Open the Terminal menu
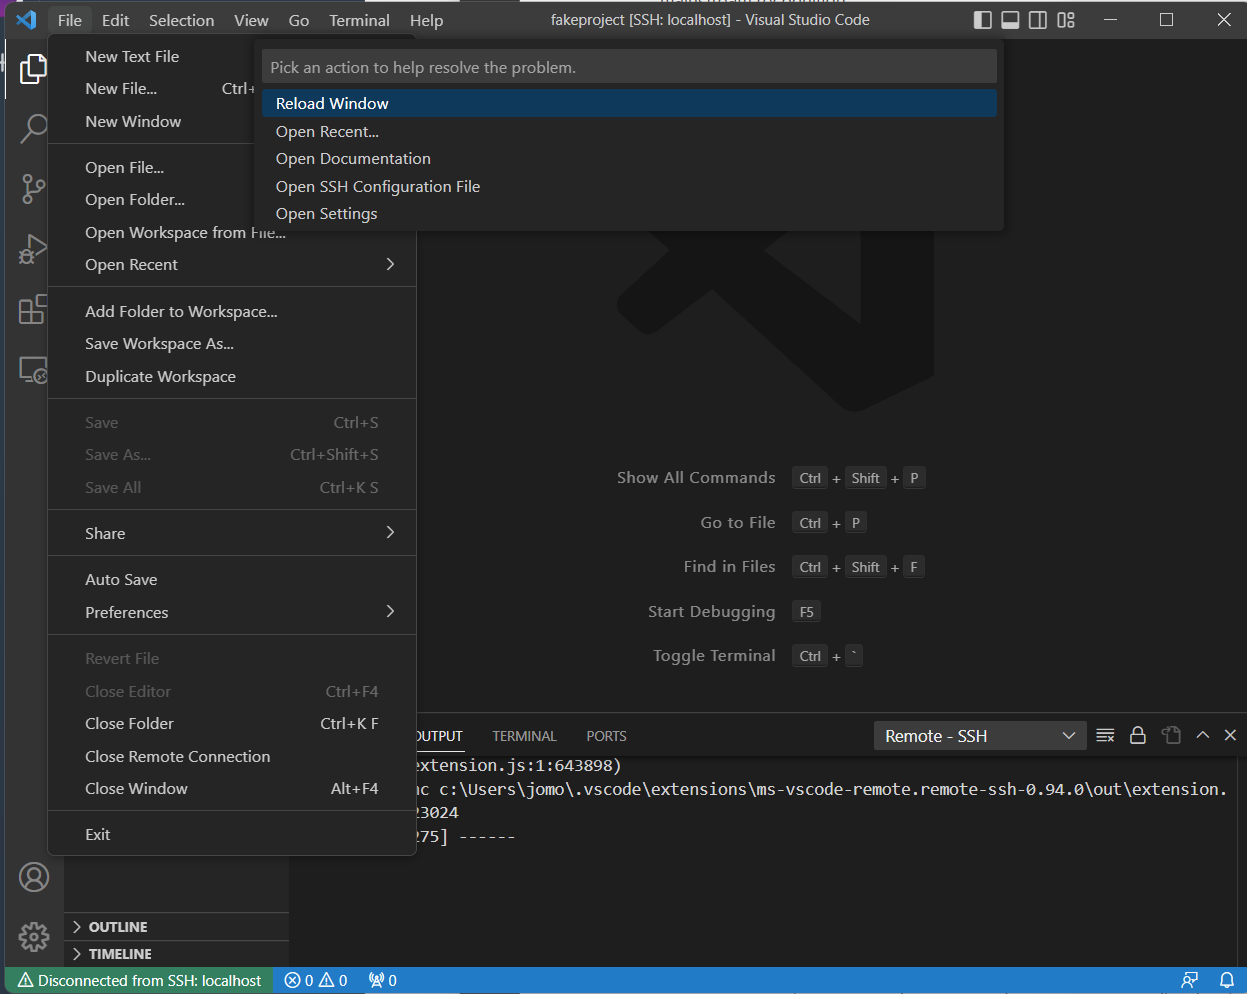This screenshot has height=994, width=1247. (359, 20)
